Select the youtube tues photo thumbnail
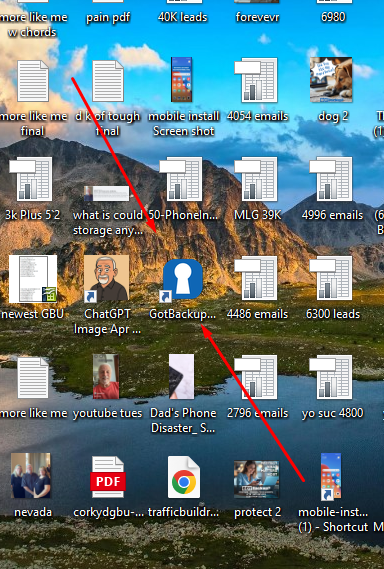 (106, 377)
